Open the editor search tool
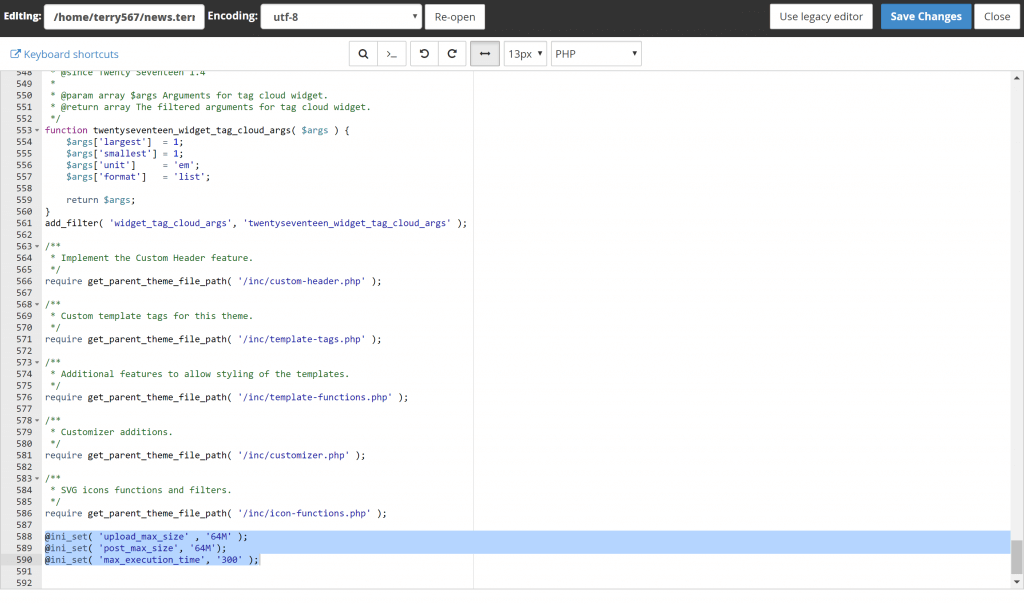This screenshot has height=604, width=1024. 363,54
